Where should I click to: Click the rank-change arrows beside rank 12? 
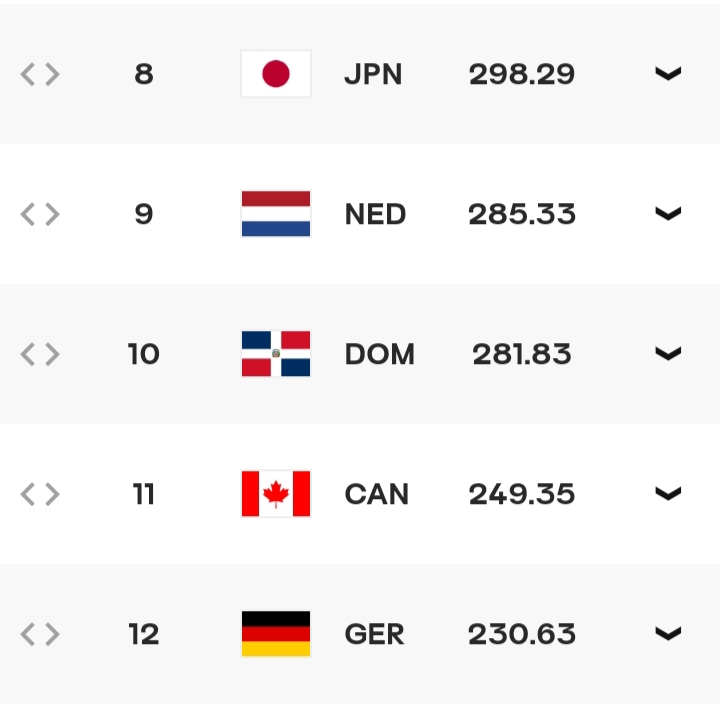pos(40,634)
